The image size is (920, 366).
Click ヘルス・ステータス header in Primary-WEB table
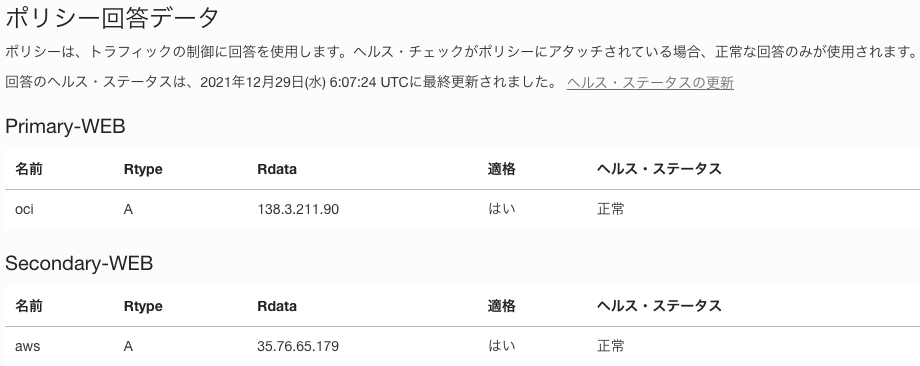coord(659,169)
